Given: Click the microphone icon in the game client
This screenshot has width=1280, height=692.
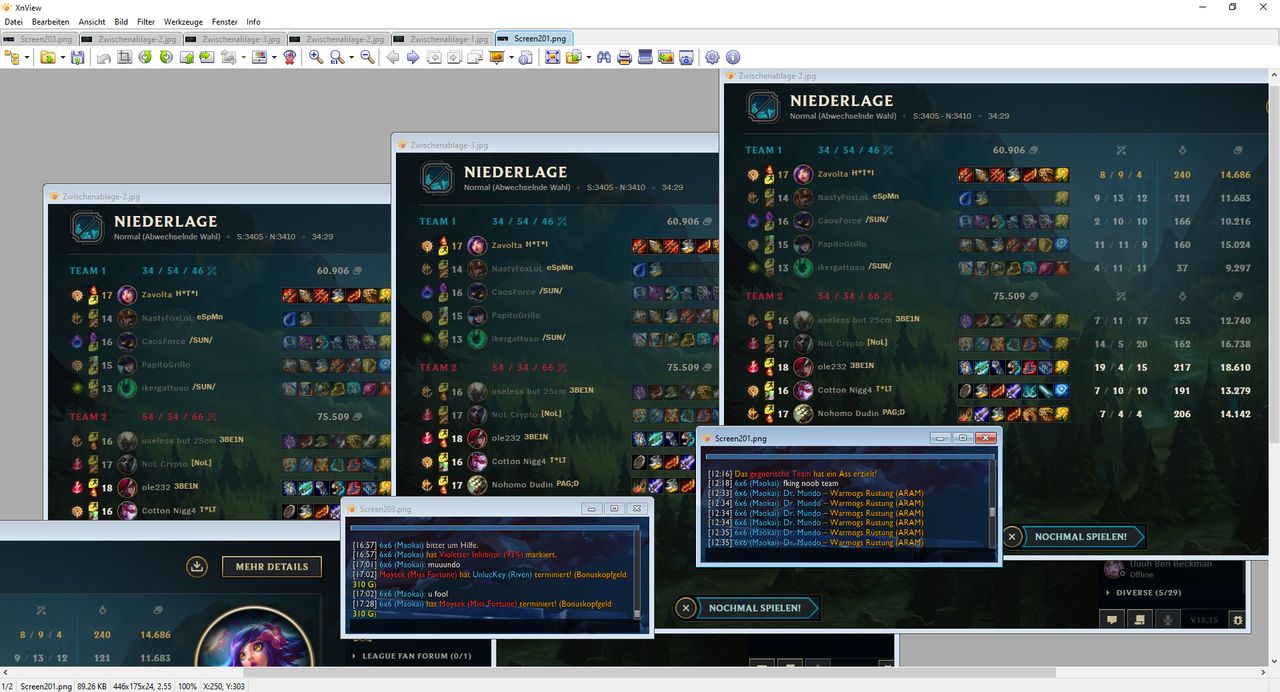Looking at the screenshot, I should click(x=1166, y=620).
